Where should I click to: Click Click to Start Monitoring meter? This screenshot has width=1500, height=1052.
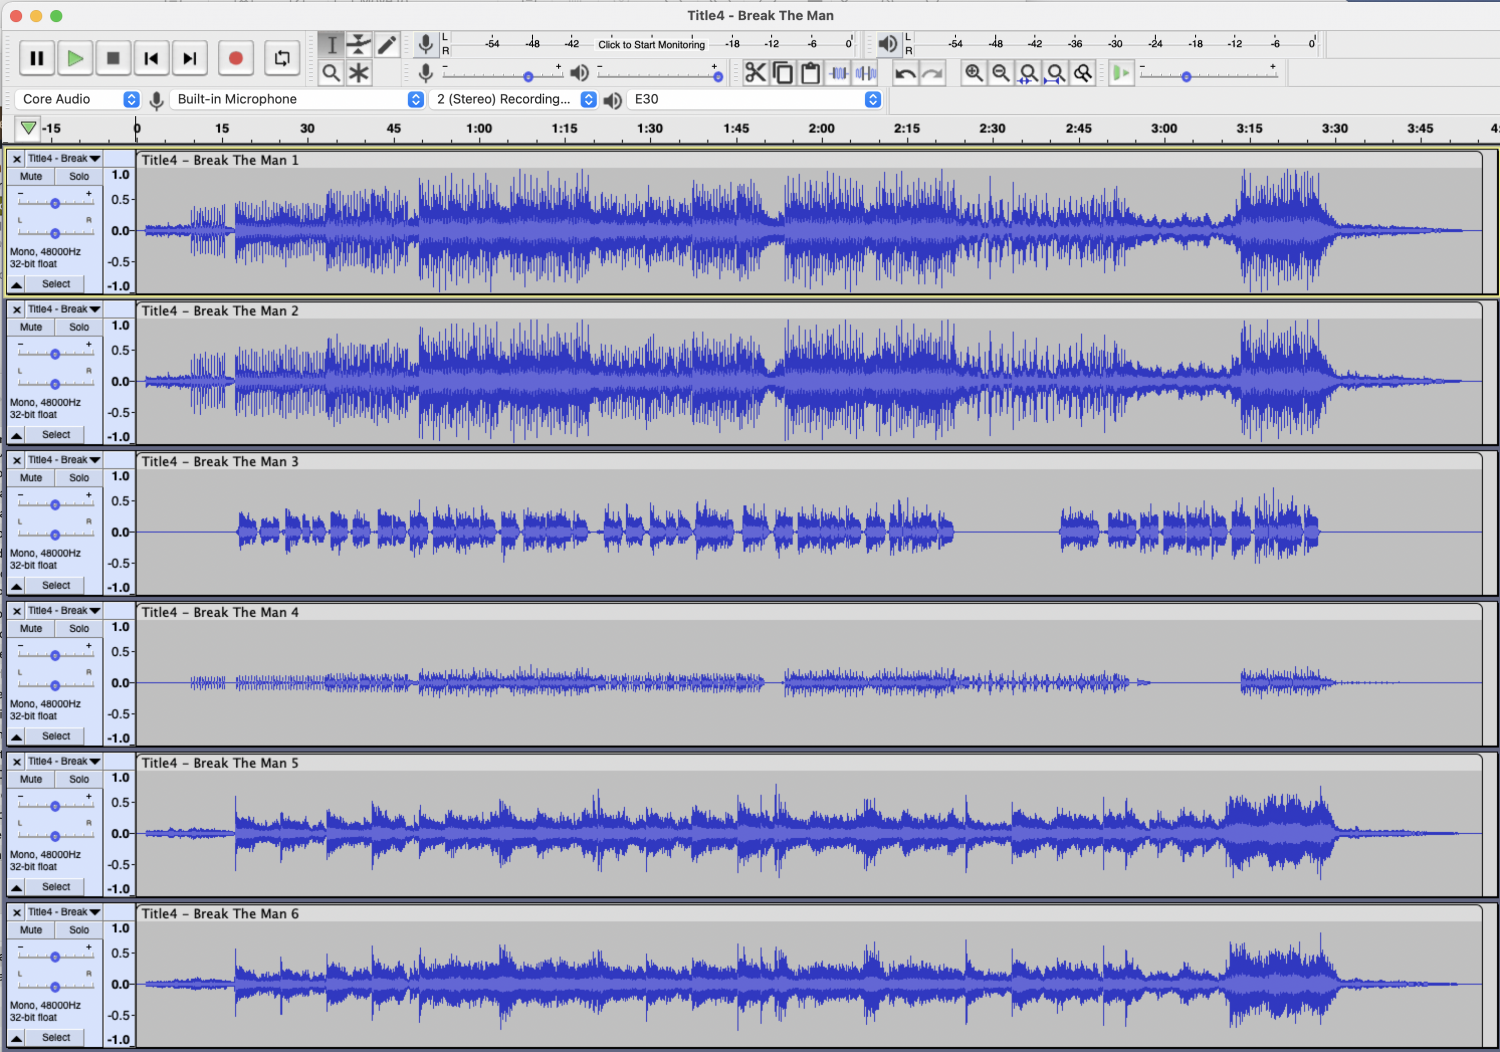pos(651,44)
